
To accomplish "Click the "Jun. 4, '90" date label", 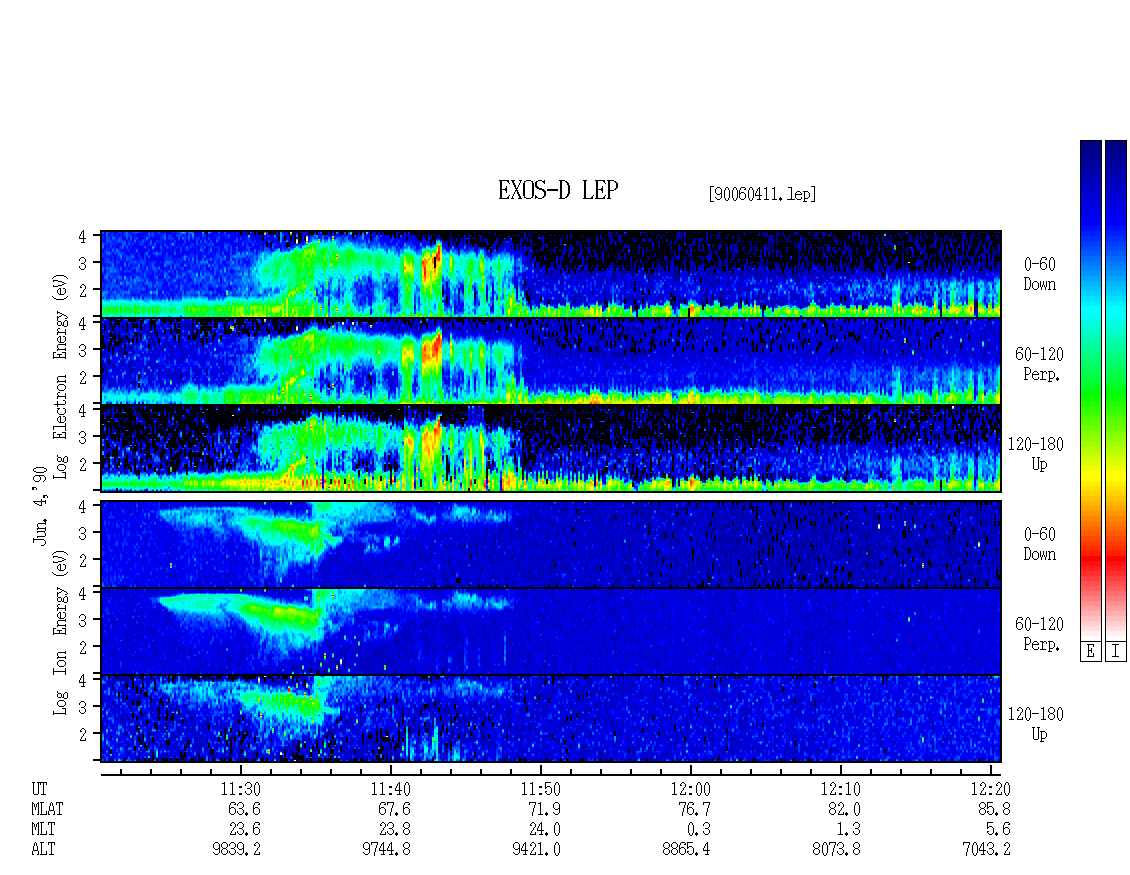I will 40,505.
